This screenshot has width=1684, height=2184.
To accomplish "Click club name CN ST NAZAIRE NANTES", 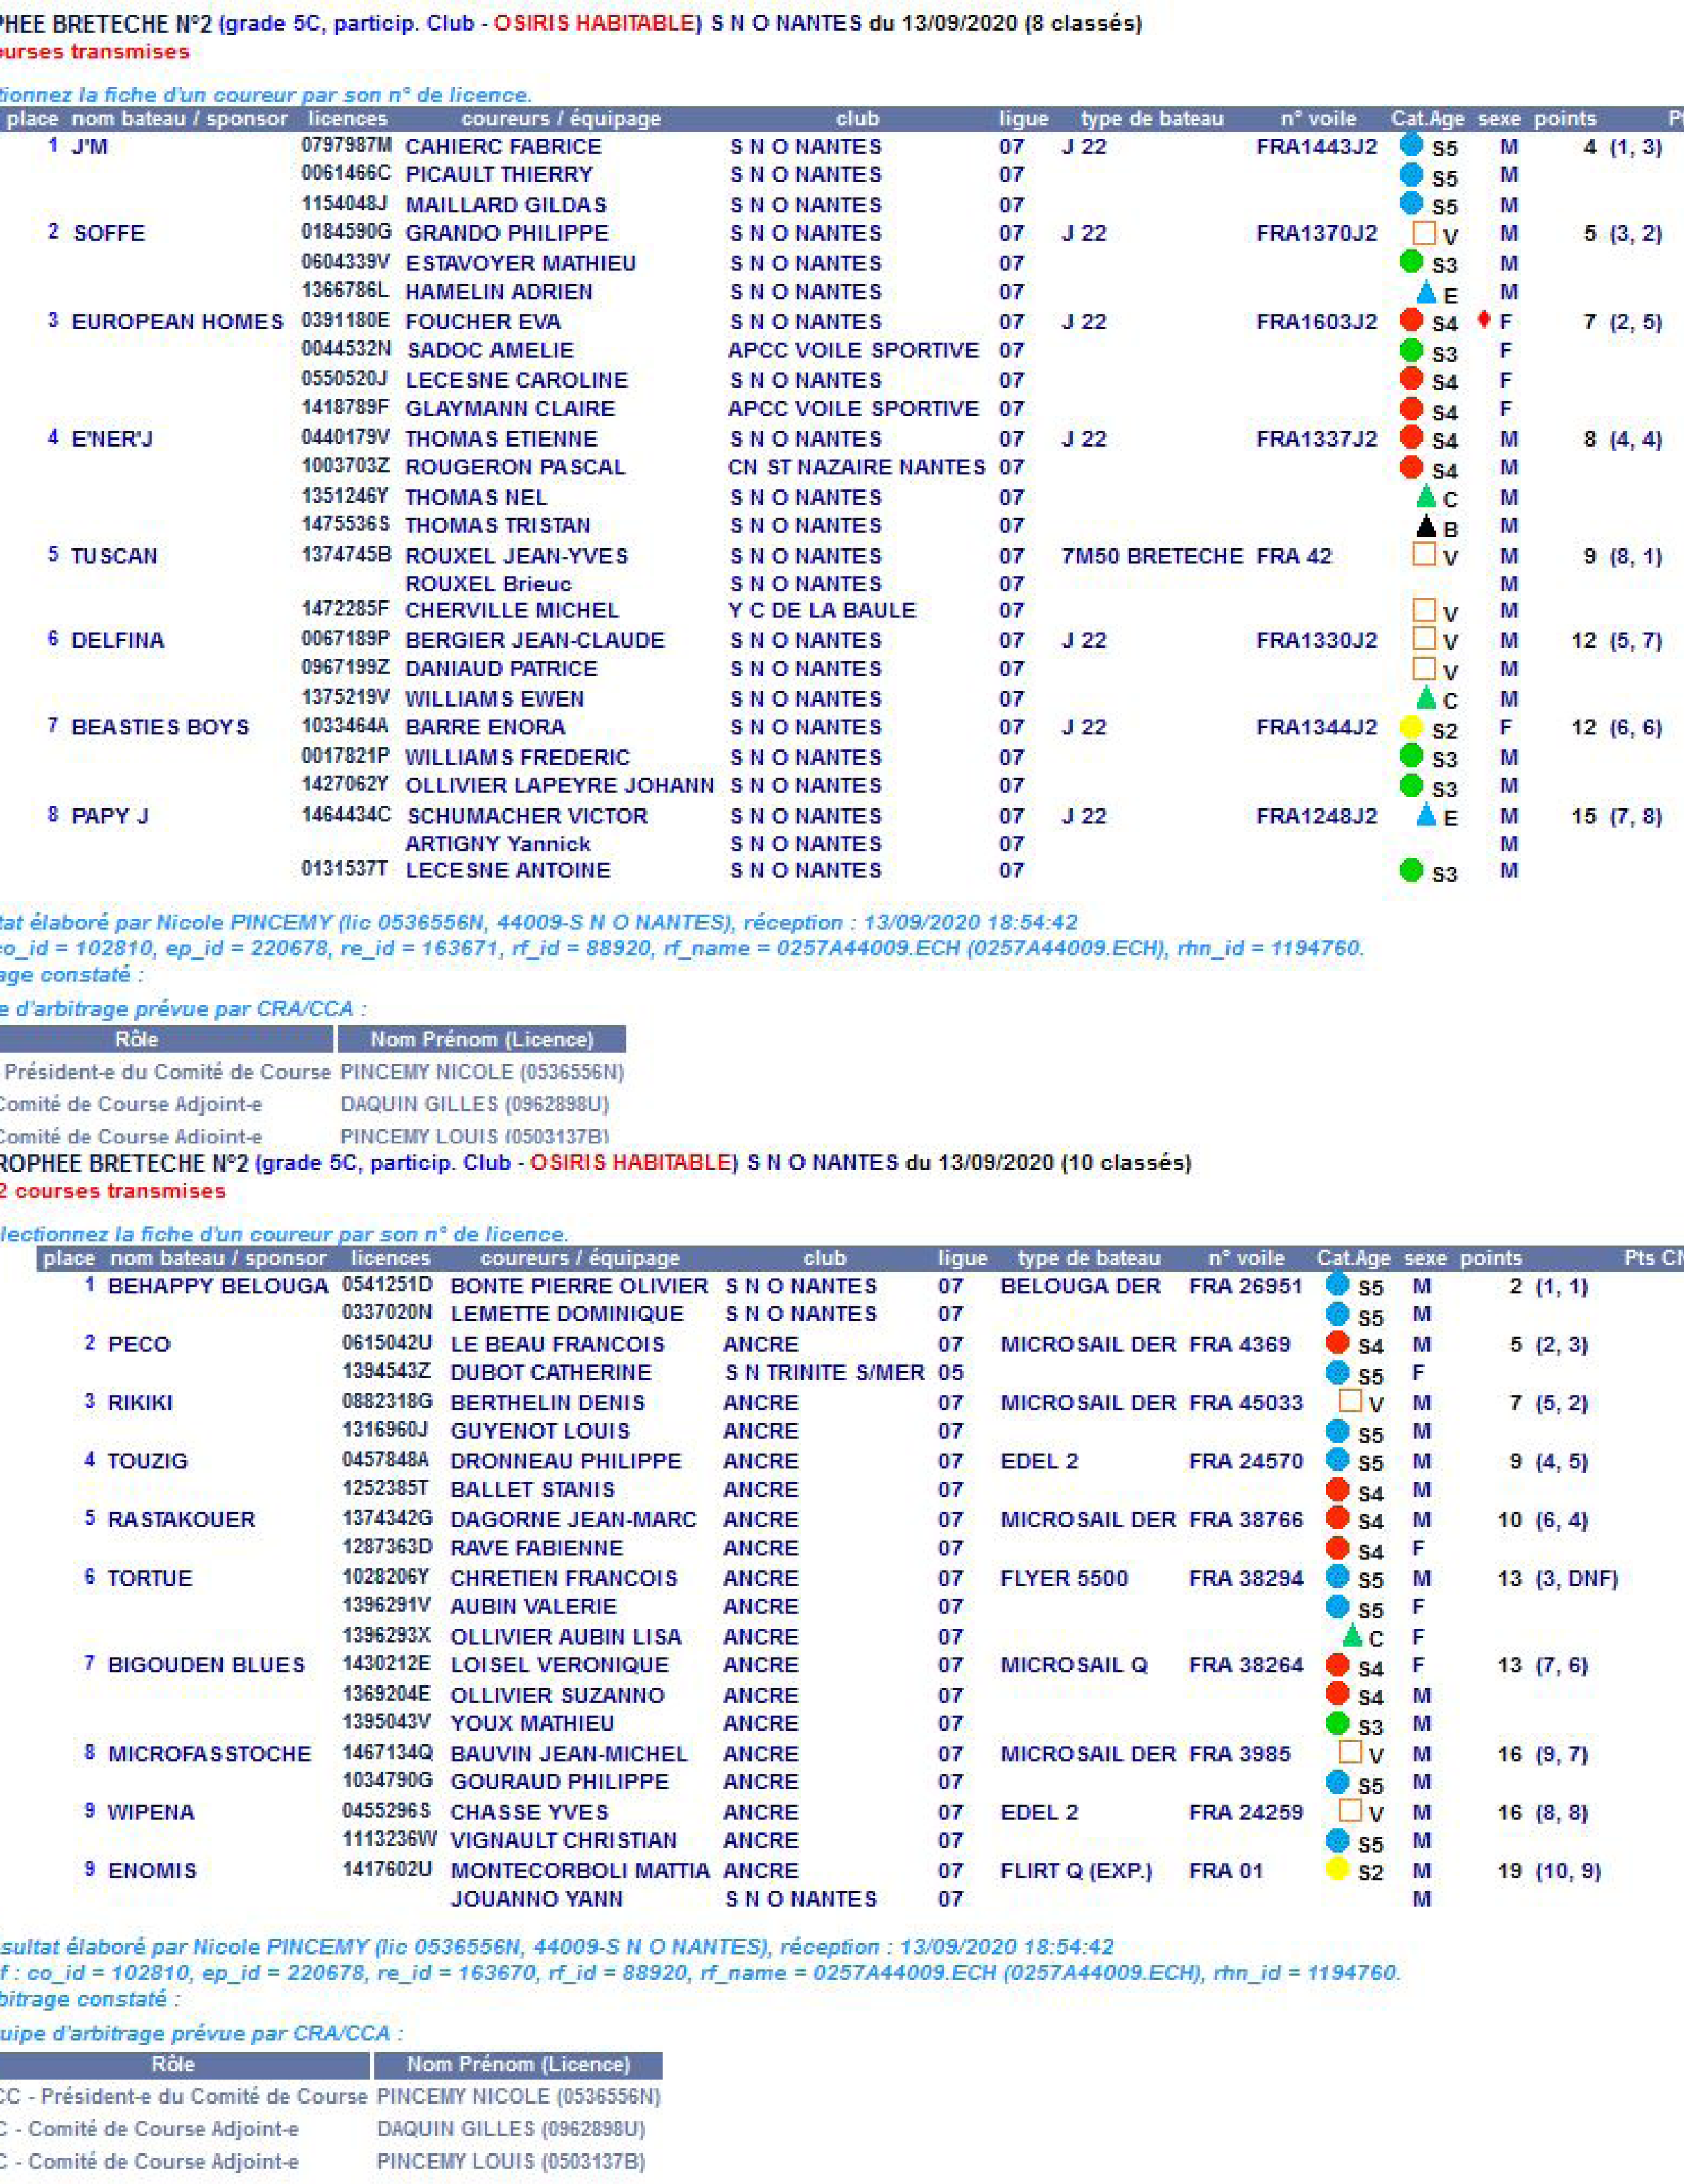I will (x=856, y=467).
